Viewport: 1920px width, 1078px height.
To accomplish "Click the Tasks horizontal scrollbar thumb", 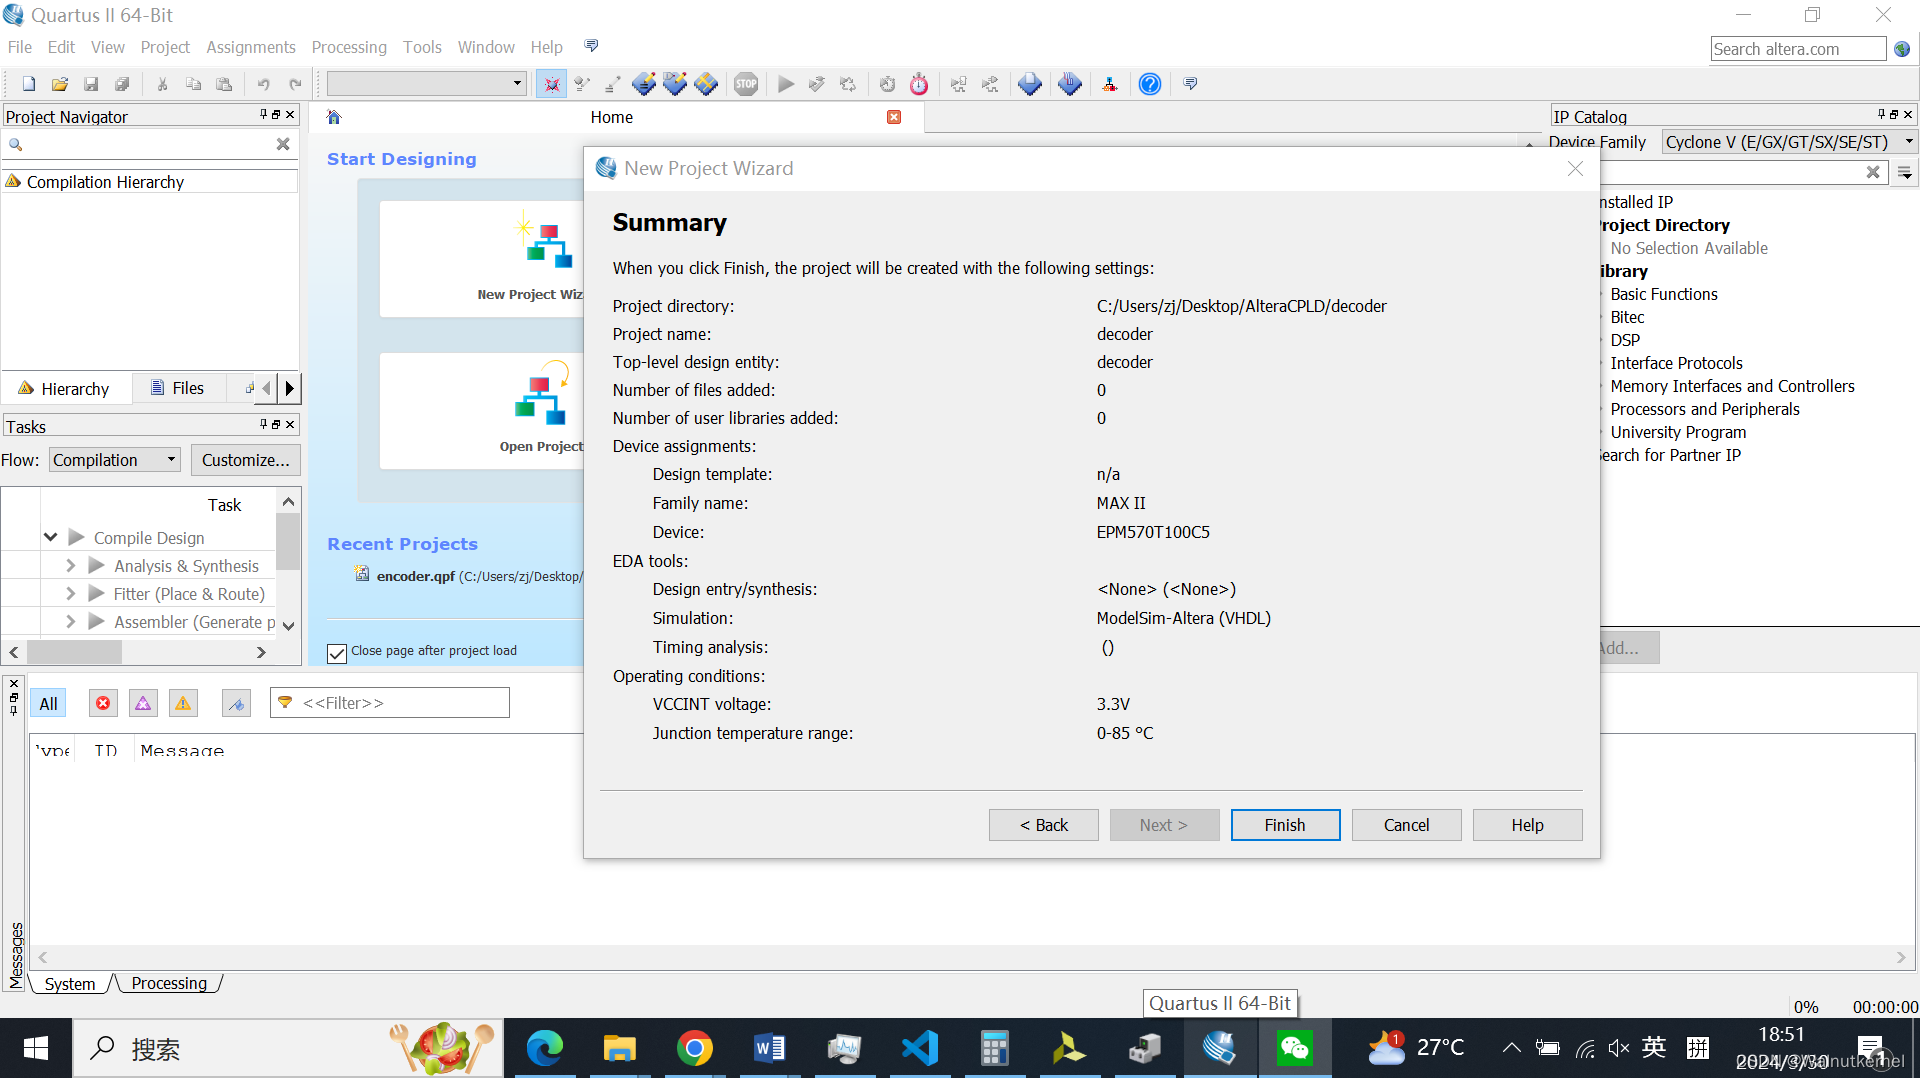I will 74,652.
